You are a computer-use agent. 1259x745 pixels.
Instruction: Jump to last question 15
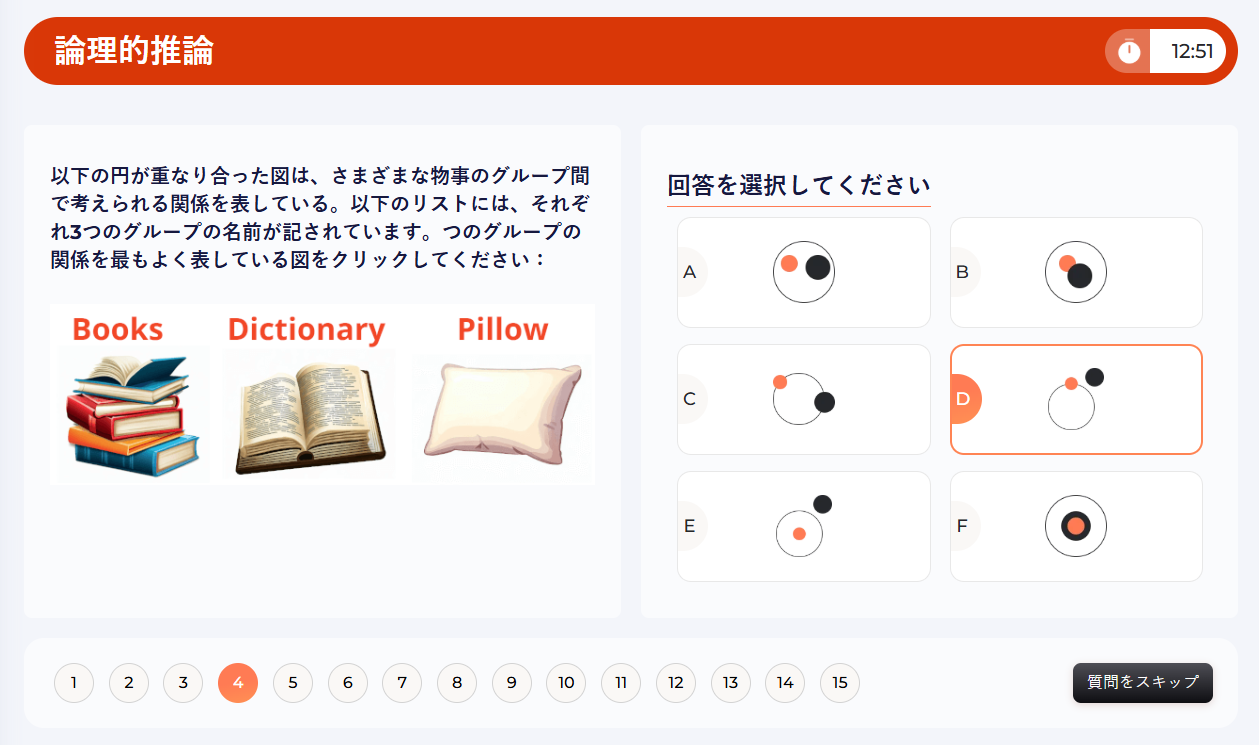coord(840,683)
